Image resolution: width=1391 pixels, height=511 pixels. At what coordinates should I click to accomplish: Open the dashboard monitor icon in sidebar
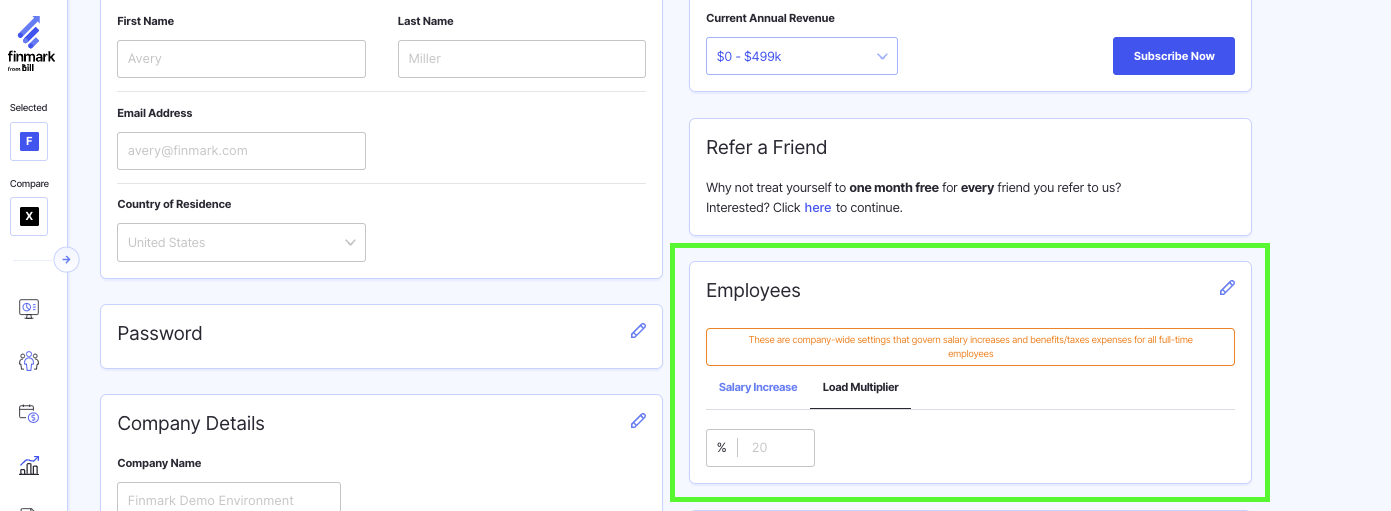pyautogui.click(x=29, y=308)
